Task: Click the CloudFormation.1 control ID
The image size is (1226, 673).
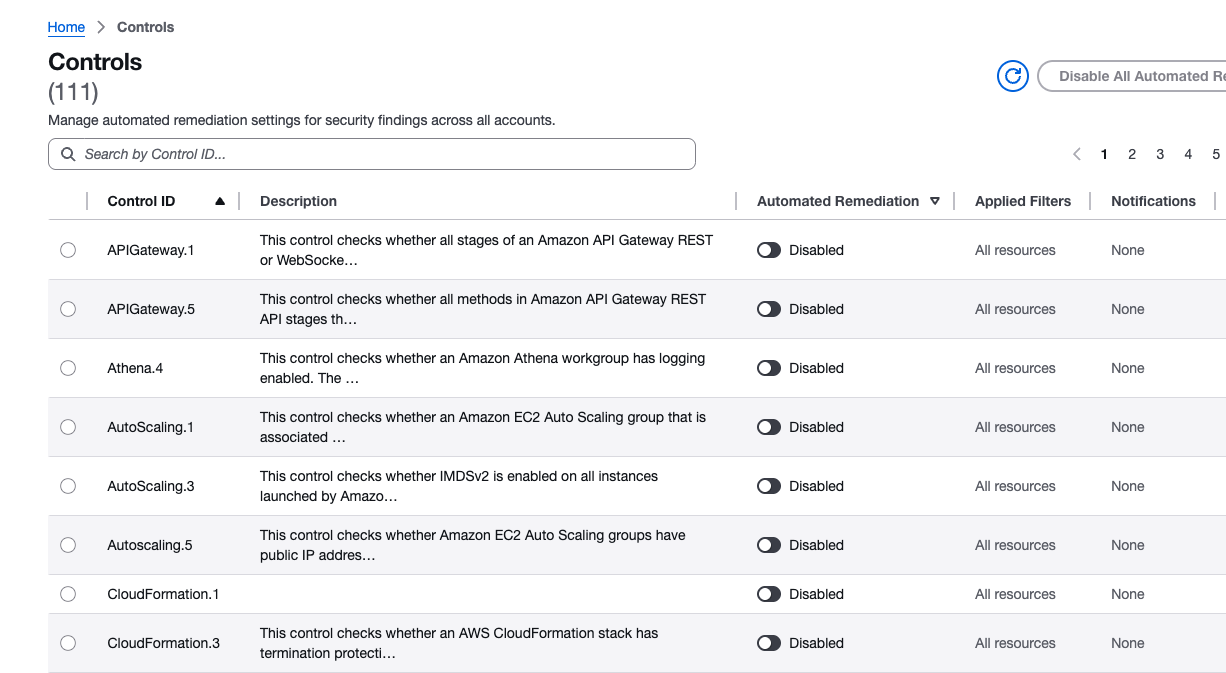Action: (164, 594)
